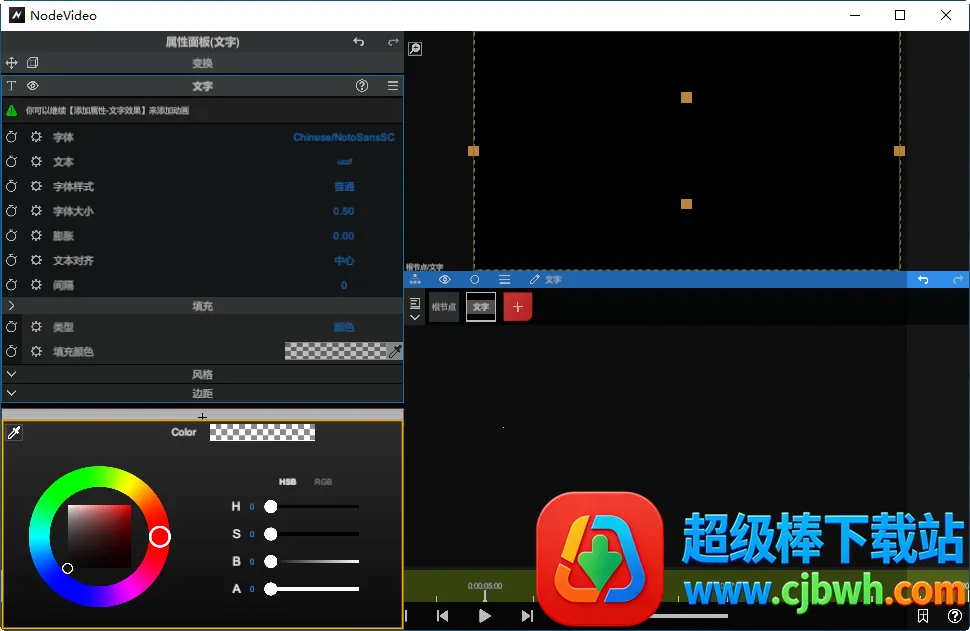970x631 pixels.
Task: Click the play button in the timeline
Action: coord(485,616)
